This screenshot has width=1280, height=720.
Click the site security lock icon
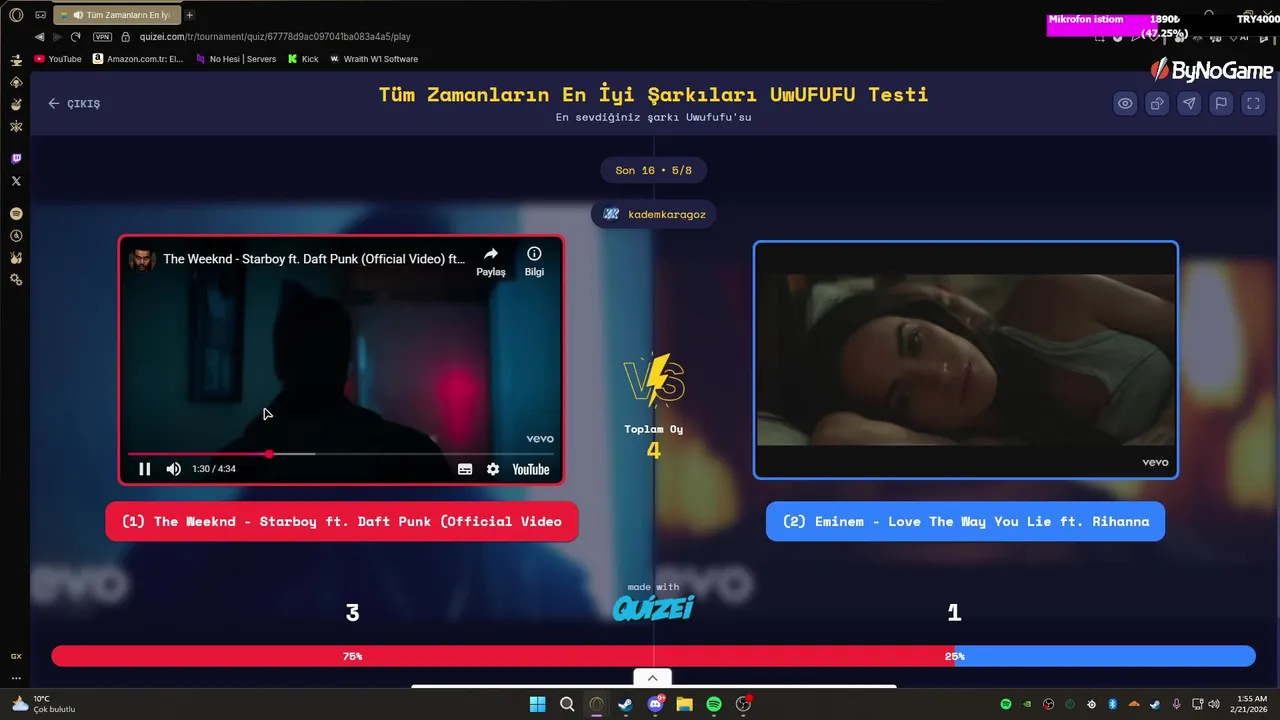126,37
